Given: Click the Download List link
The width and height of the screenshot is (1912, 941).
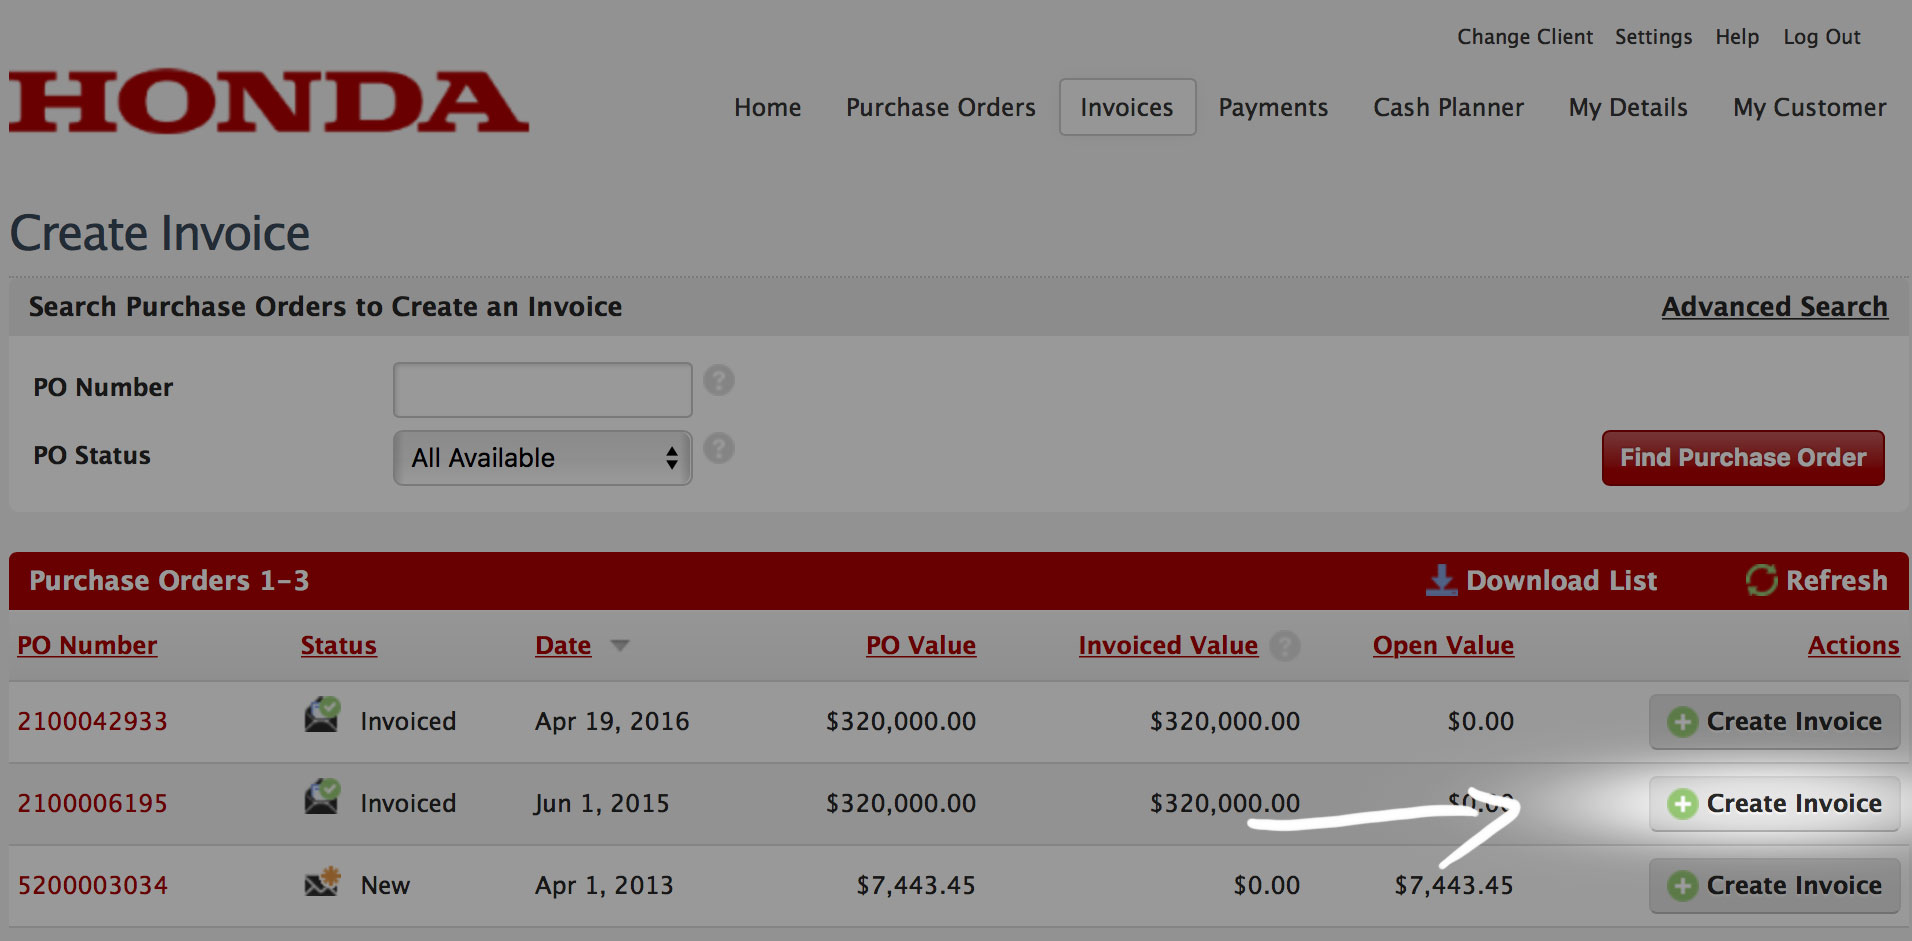Looking at the screenshot, I should (x=1561, y=580).
